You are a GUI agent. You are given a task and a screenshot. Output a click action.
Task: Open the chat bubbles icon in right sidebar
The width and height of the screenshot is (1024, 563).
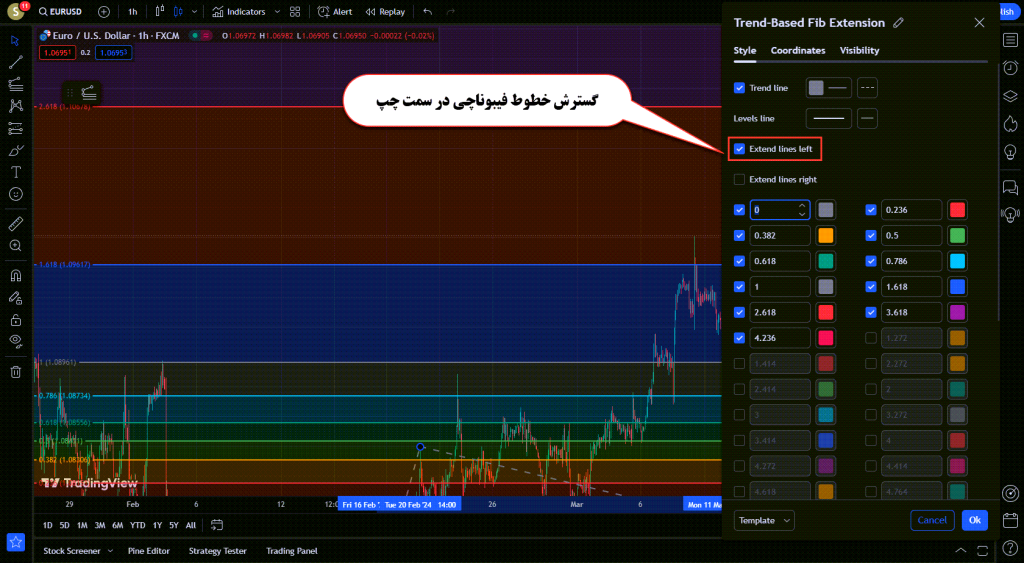coord(1010,188)
